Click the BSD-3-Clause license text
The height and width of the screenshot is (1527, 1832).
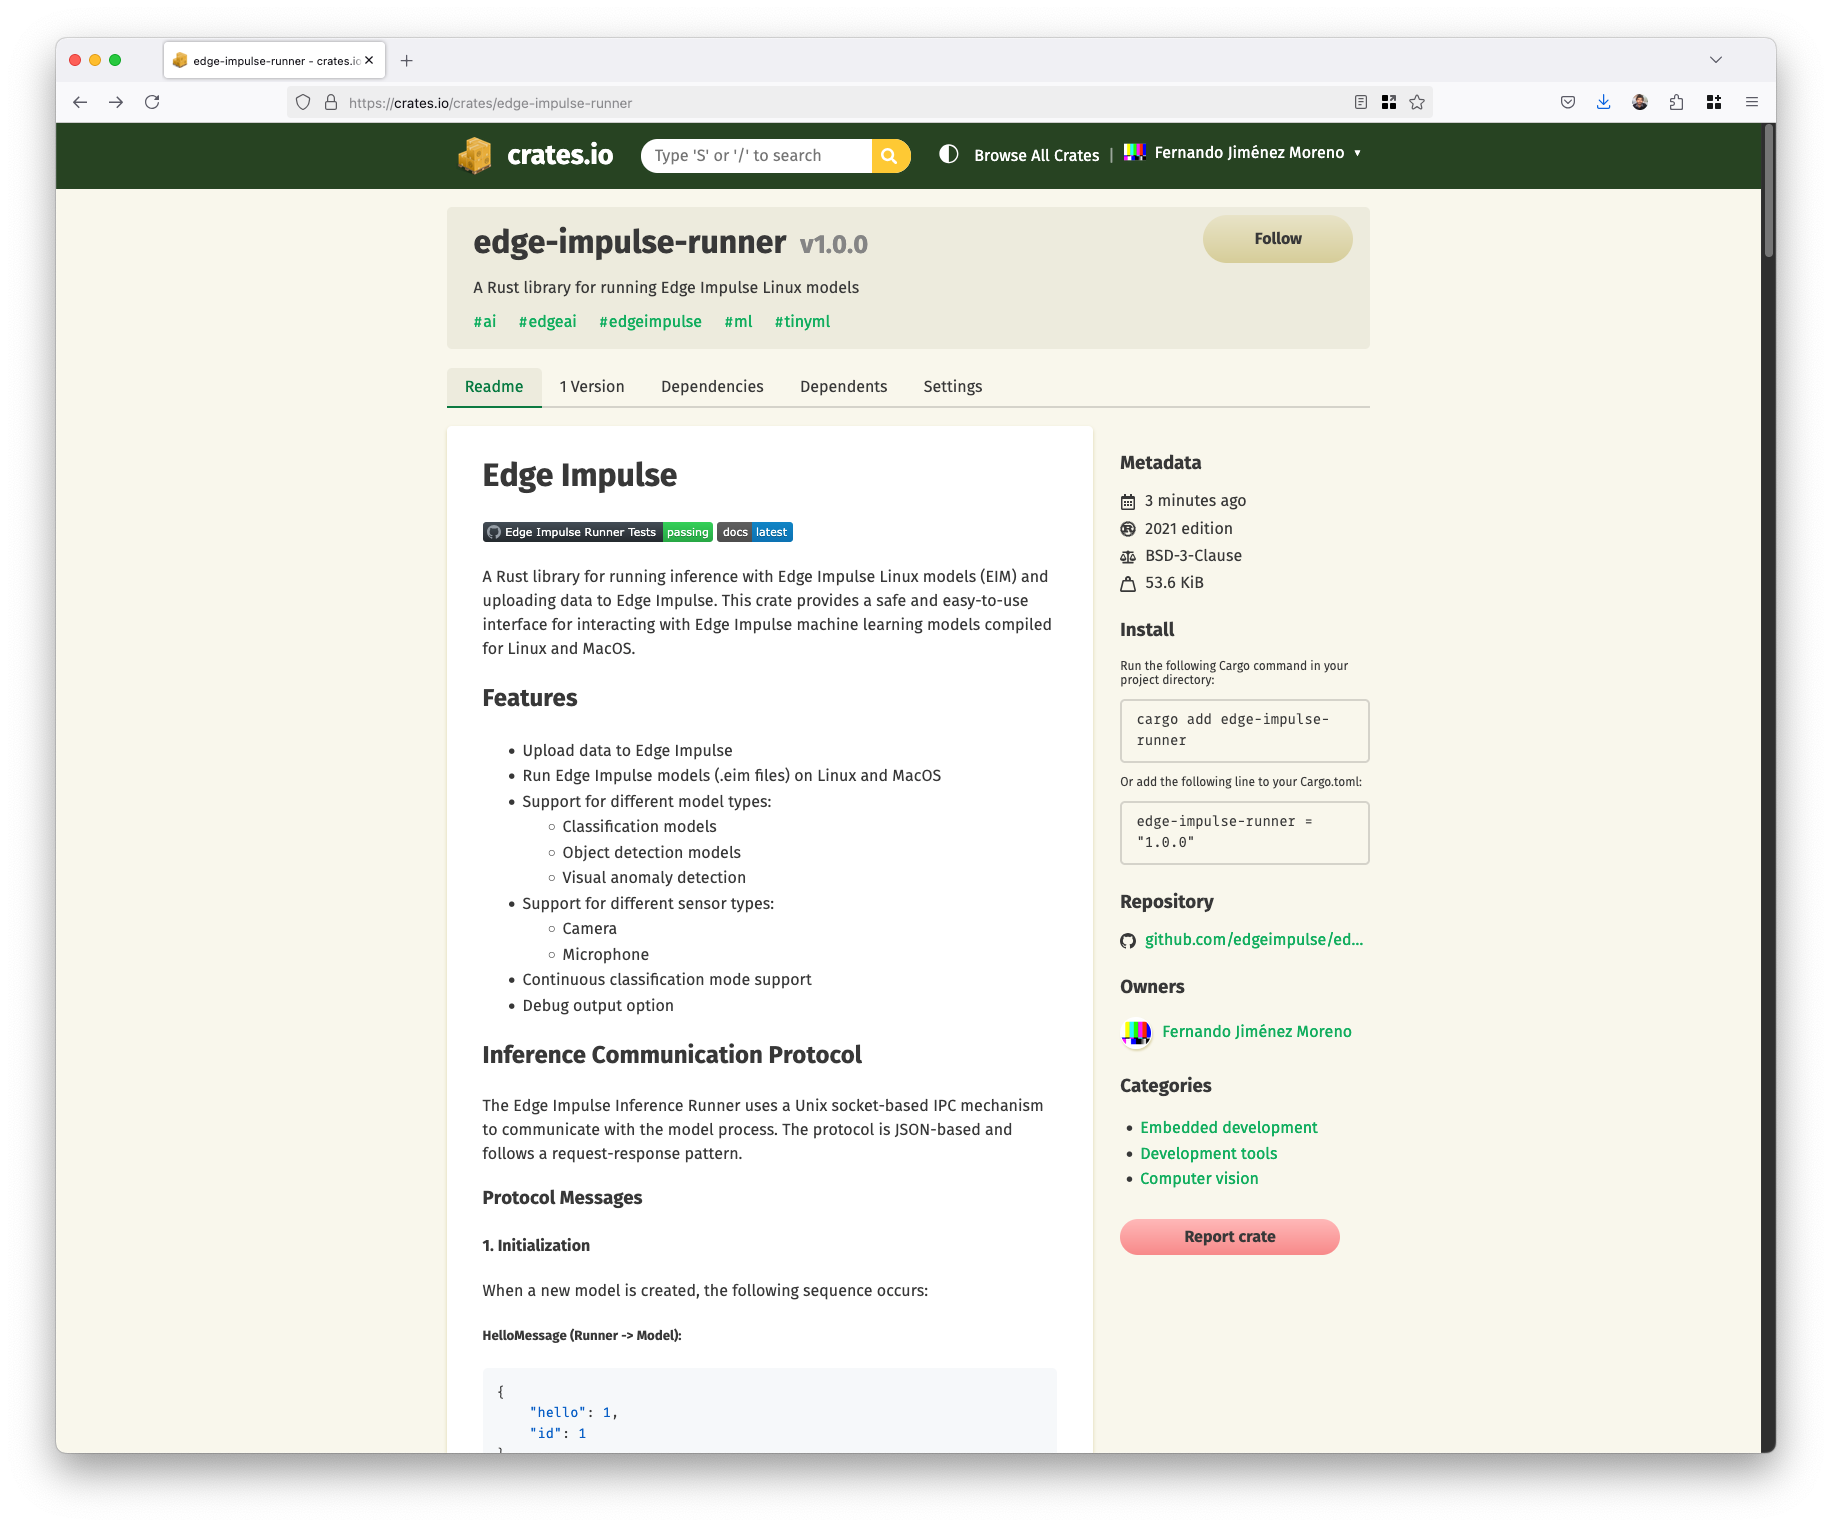pos(1193,556)
